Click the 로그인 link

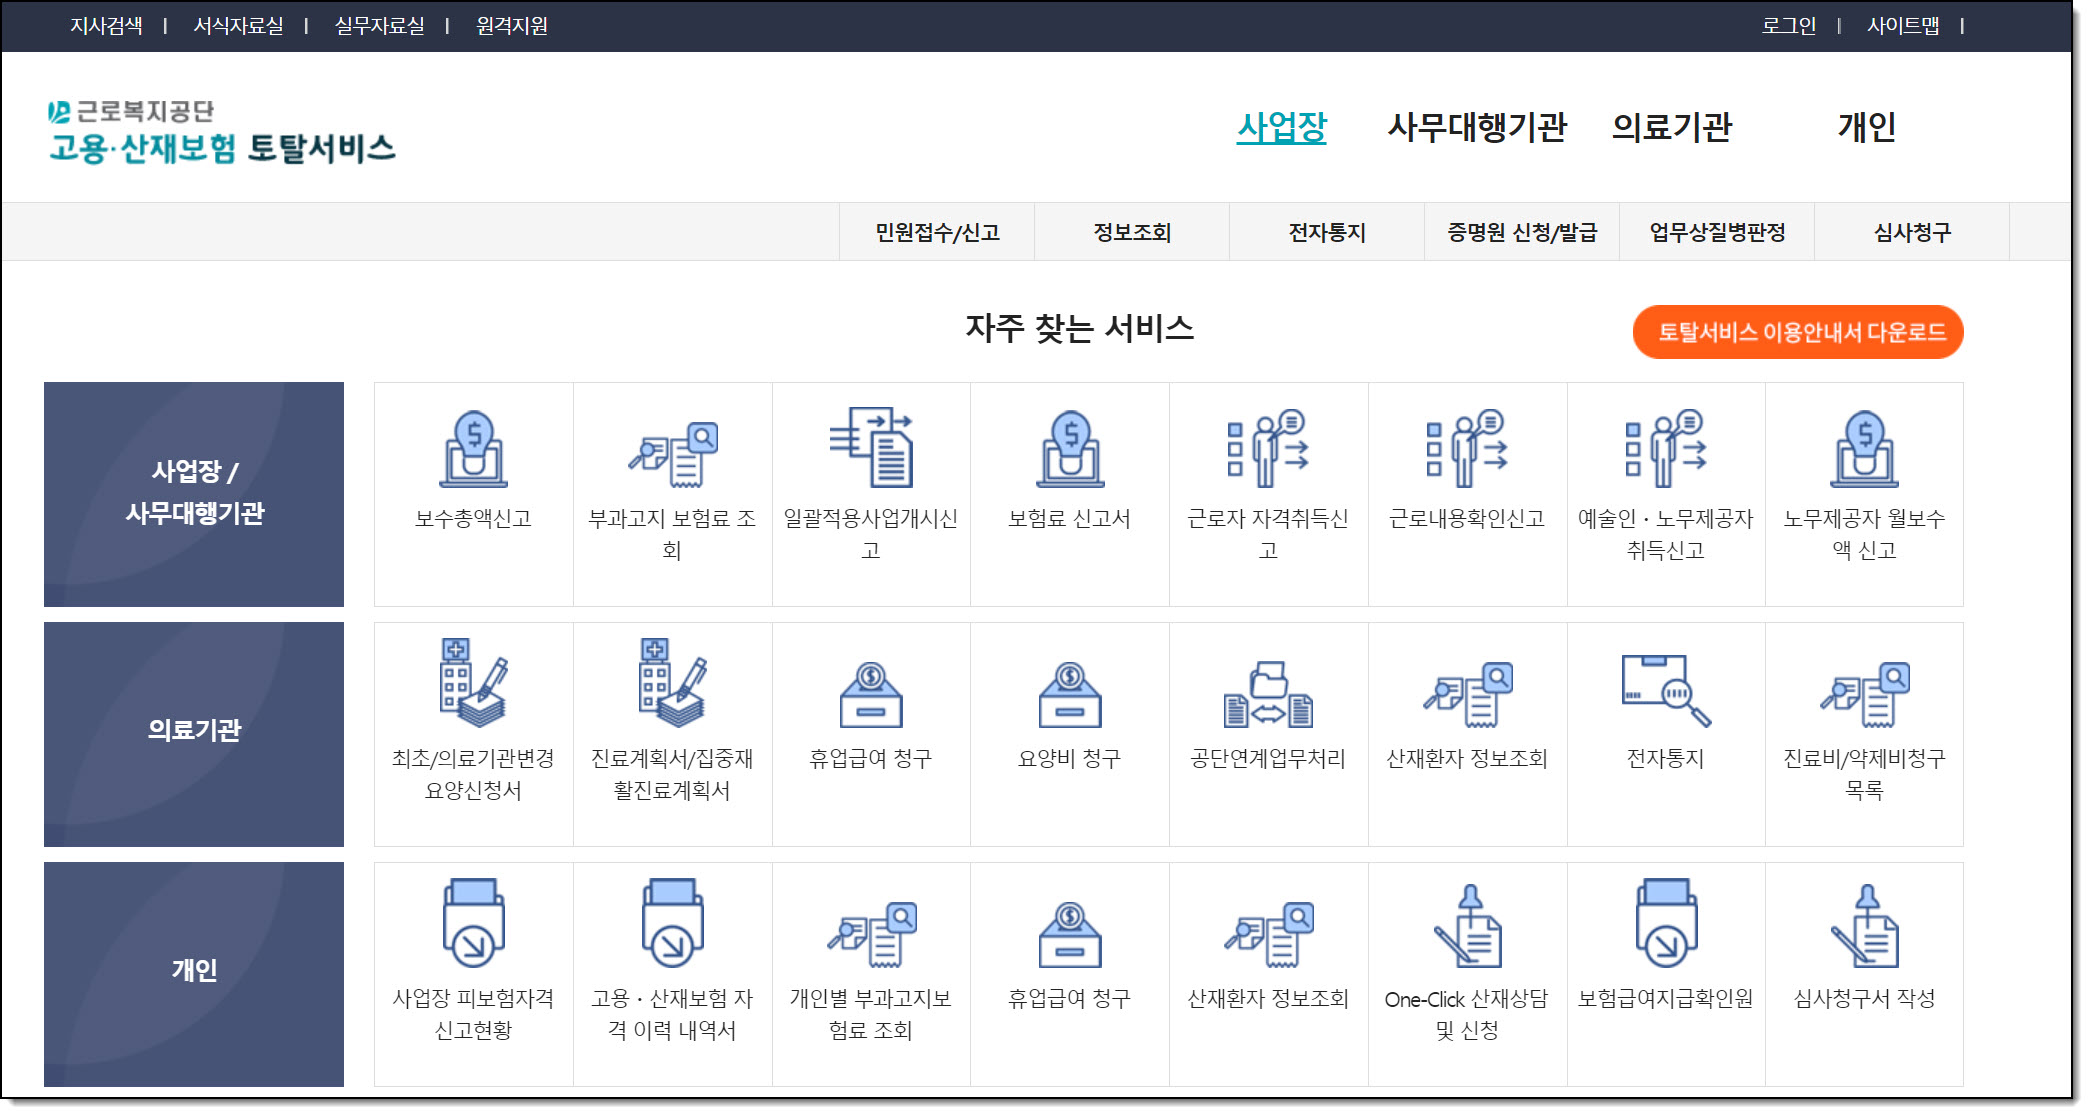[1789, 26]
